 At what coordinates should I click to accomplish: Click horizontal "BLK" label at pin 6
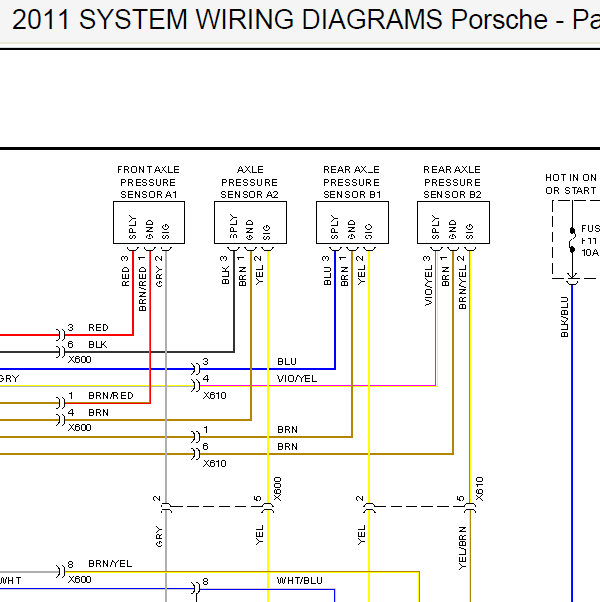[98, 345]
